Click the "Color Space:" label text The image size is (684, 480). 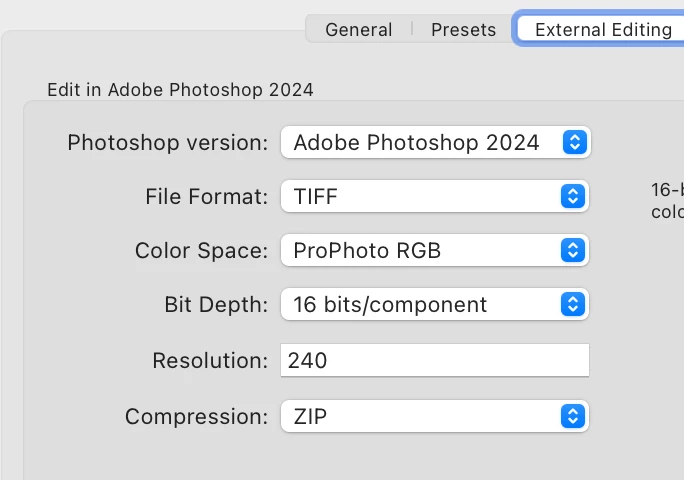[x=201, y=251]
